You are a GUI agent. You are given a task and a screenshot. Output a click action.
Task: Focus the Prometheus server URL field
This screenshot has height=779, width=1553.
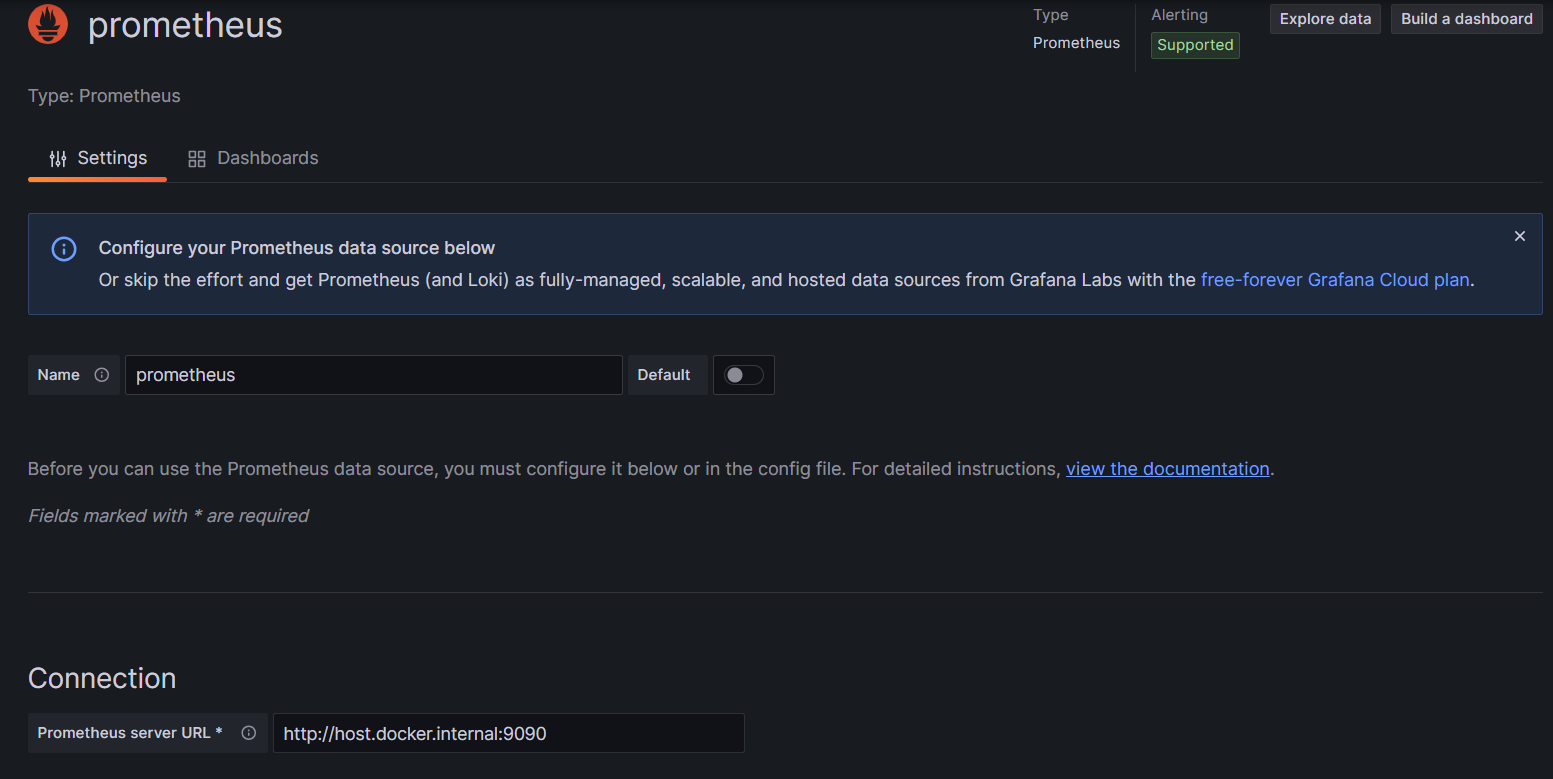[509, 733]
